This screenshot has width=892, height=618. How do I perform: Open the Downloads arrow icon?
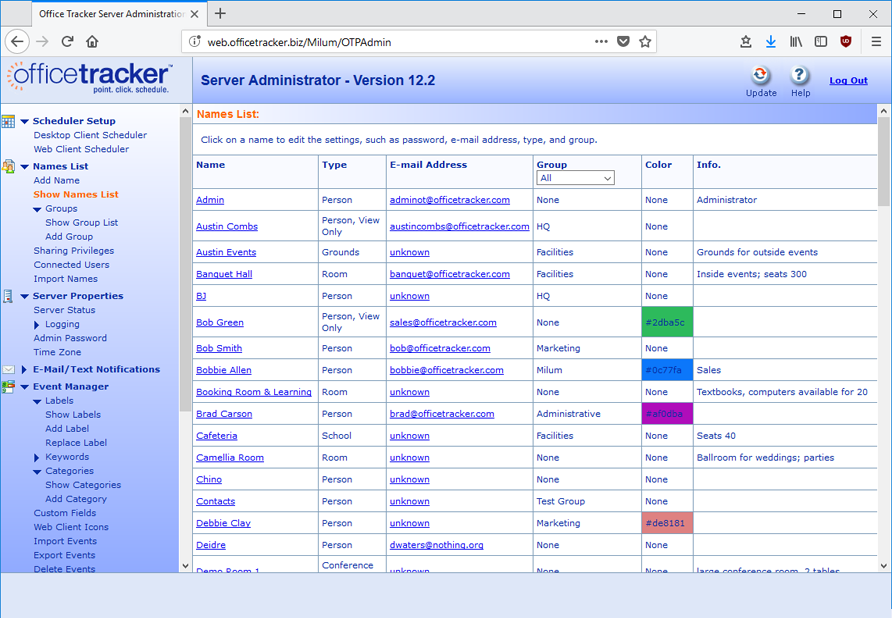point(771,42)
